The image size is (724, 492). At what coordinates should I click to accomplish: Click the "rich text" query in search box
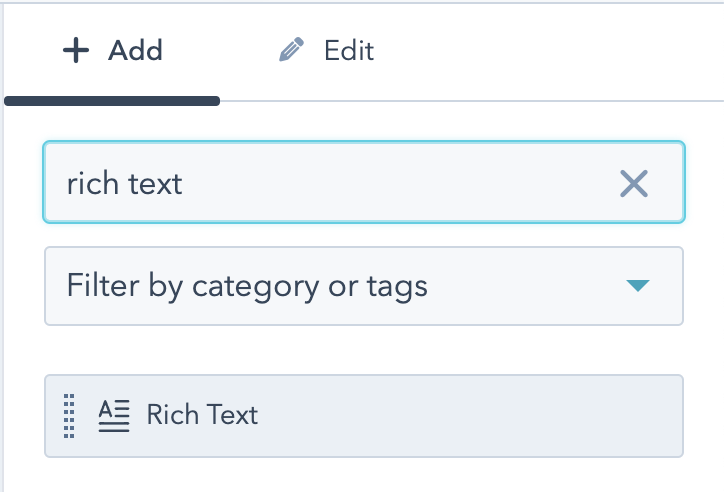click(x=124, y=183)
